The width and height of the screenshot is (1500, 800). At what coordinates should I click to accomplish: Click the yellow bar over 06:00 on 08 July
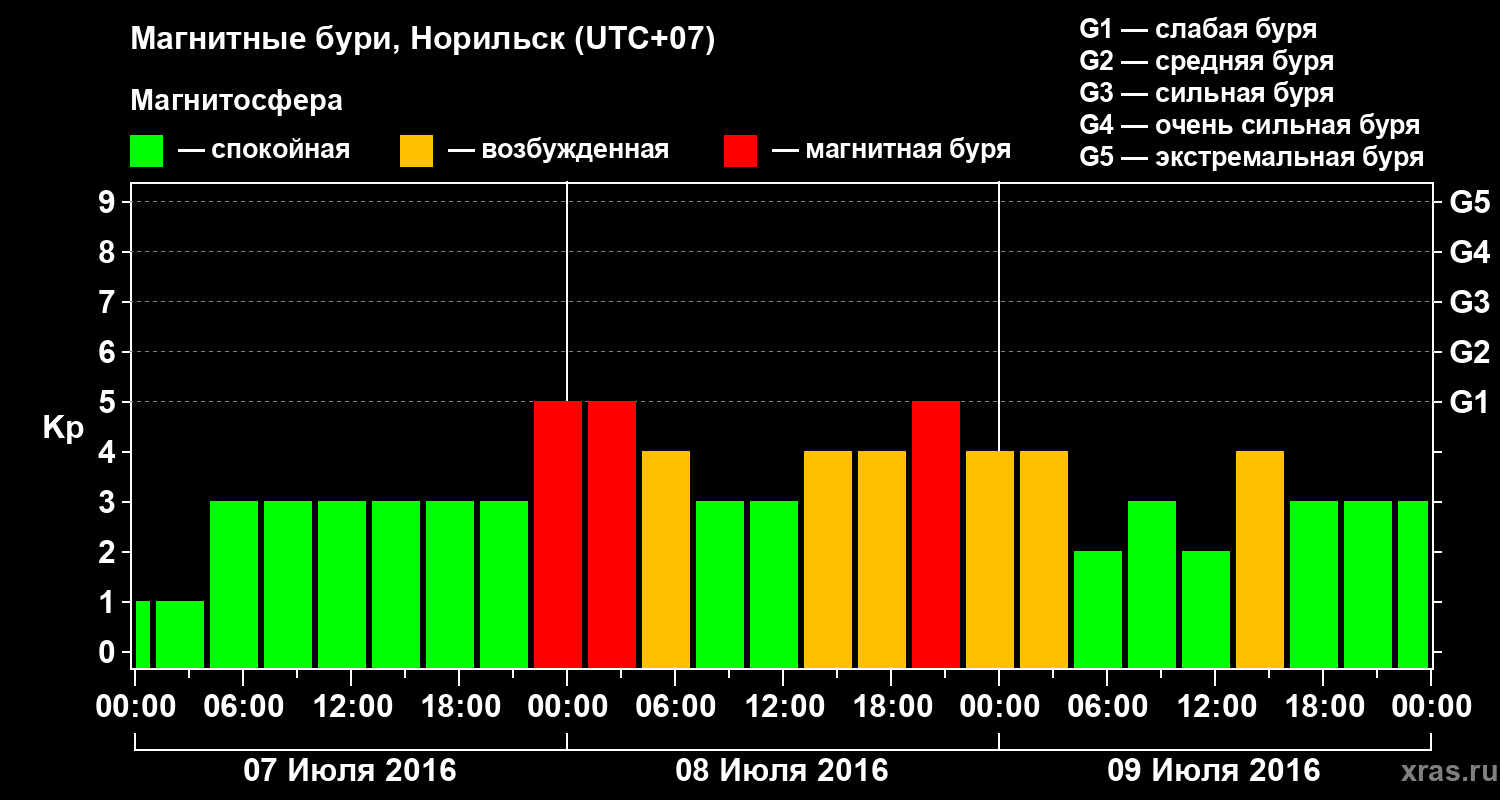(x=666, y=559)
